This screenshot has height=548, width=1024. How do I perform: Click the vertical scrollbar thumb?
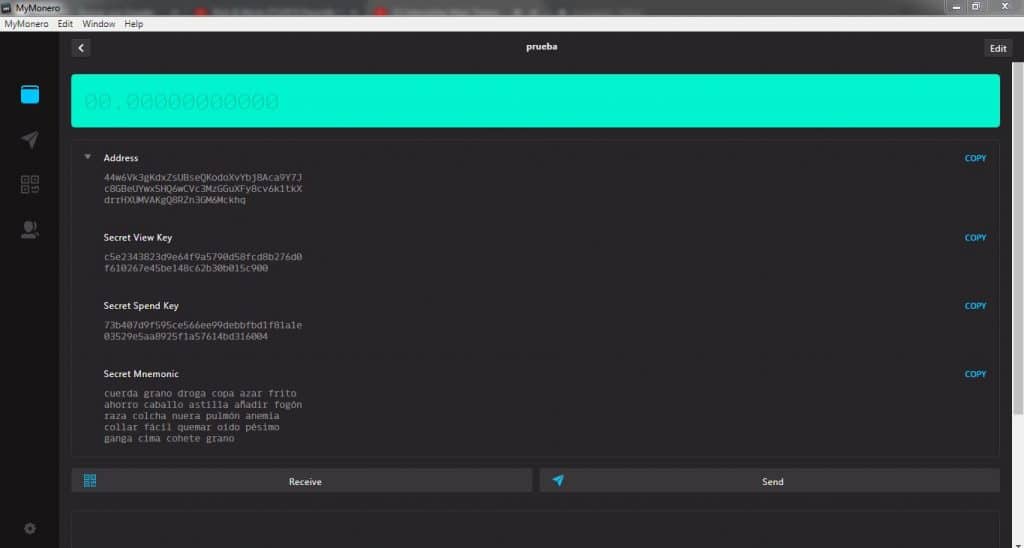pyautogui.click(x=1017, y=237)
